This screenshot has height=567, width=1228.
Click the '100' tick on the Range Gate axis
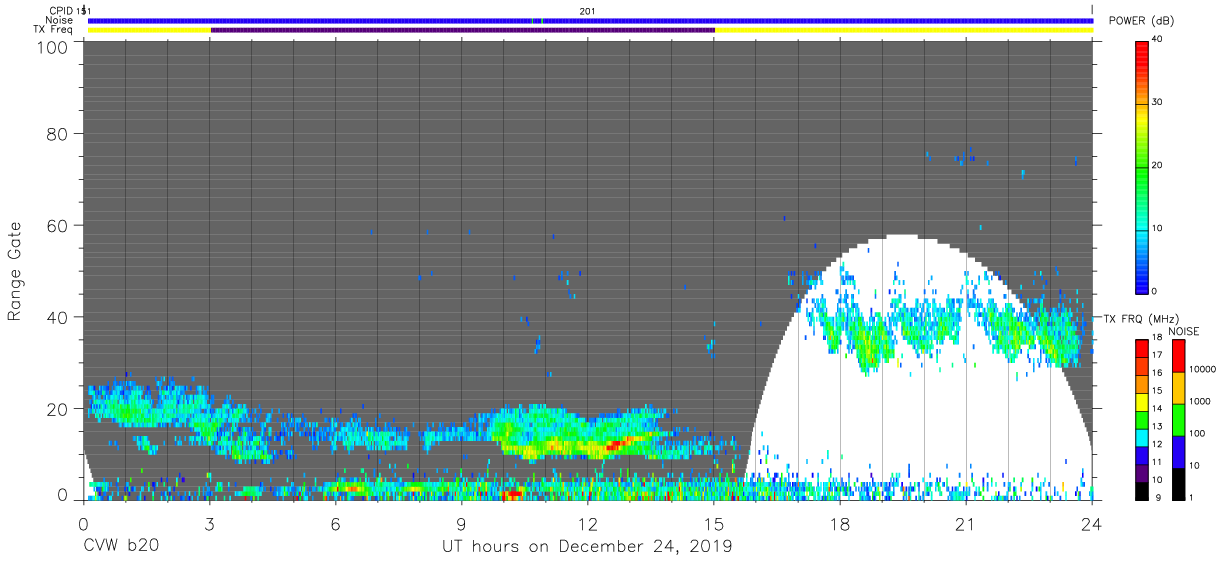tap(52, 47)
